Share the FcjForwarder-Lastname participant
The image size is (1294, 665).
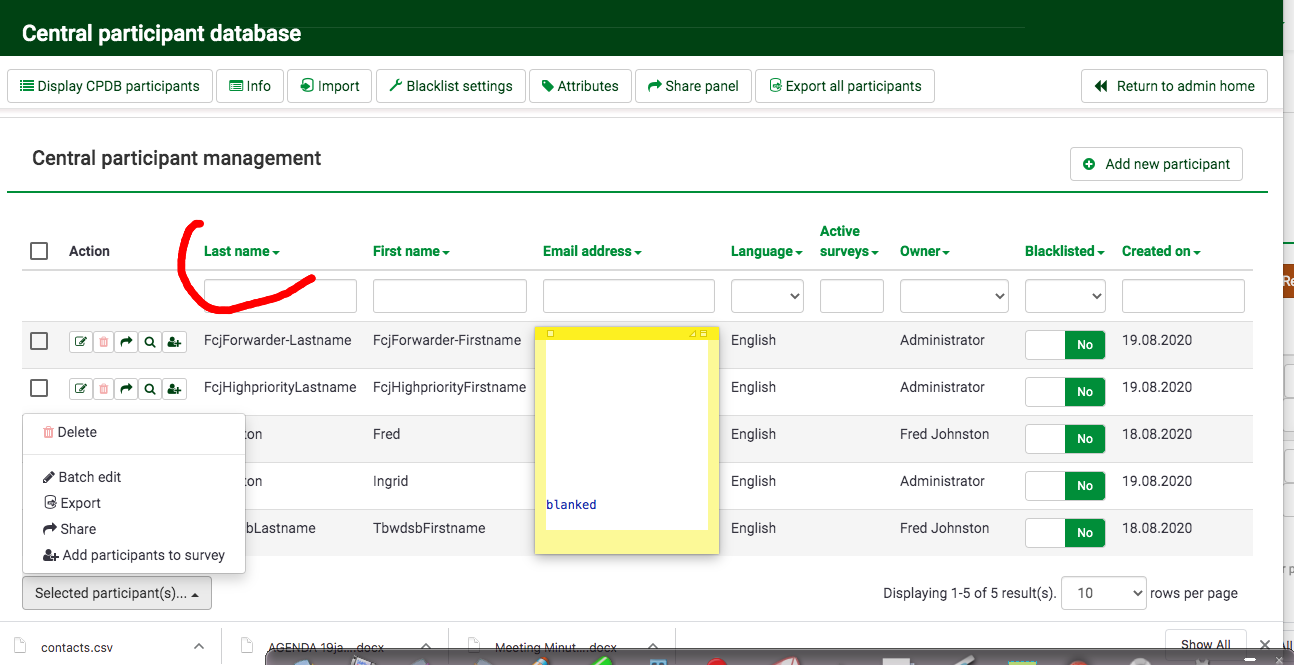126,342
